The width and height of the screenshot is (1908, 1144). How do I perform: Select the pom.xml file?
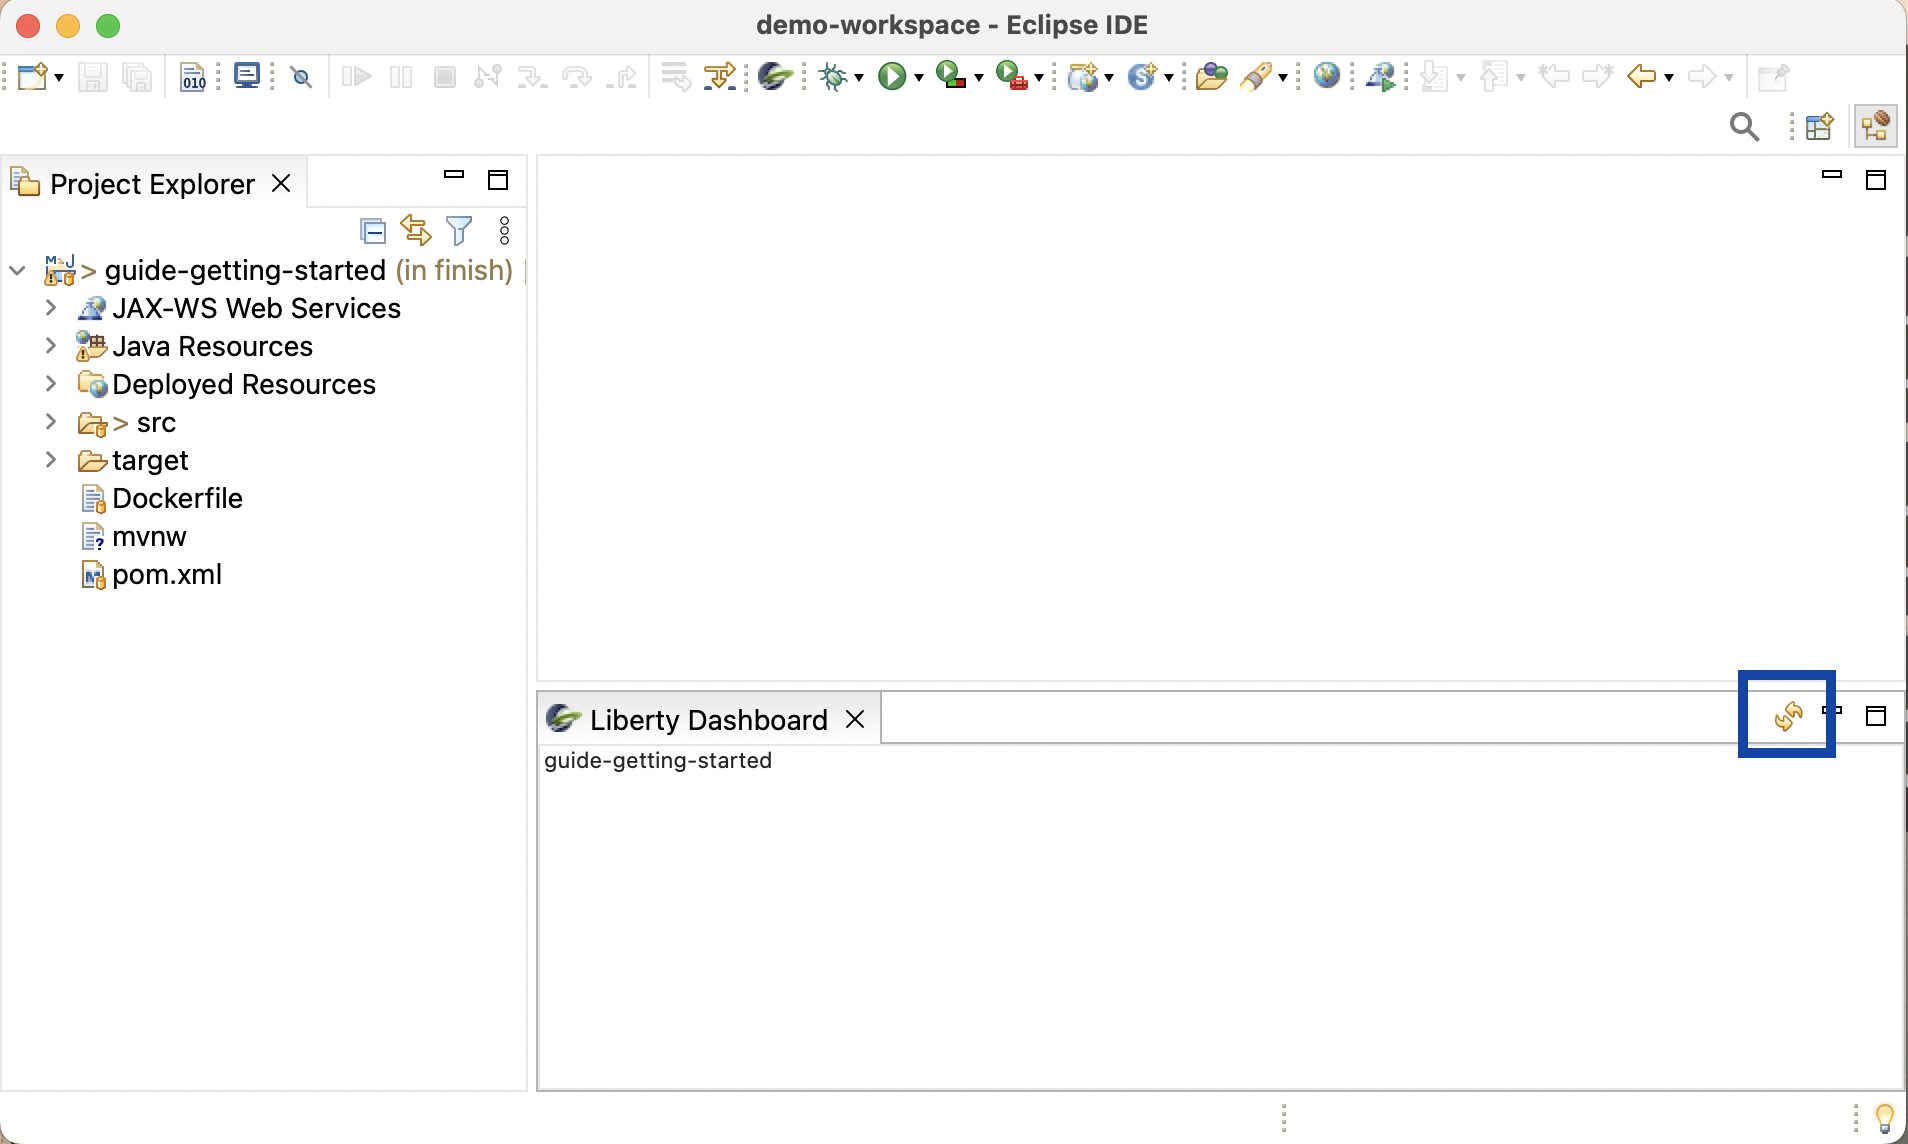coord(167,574)
